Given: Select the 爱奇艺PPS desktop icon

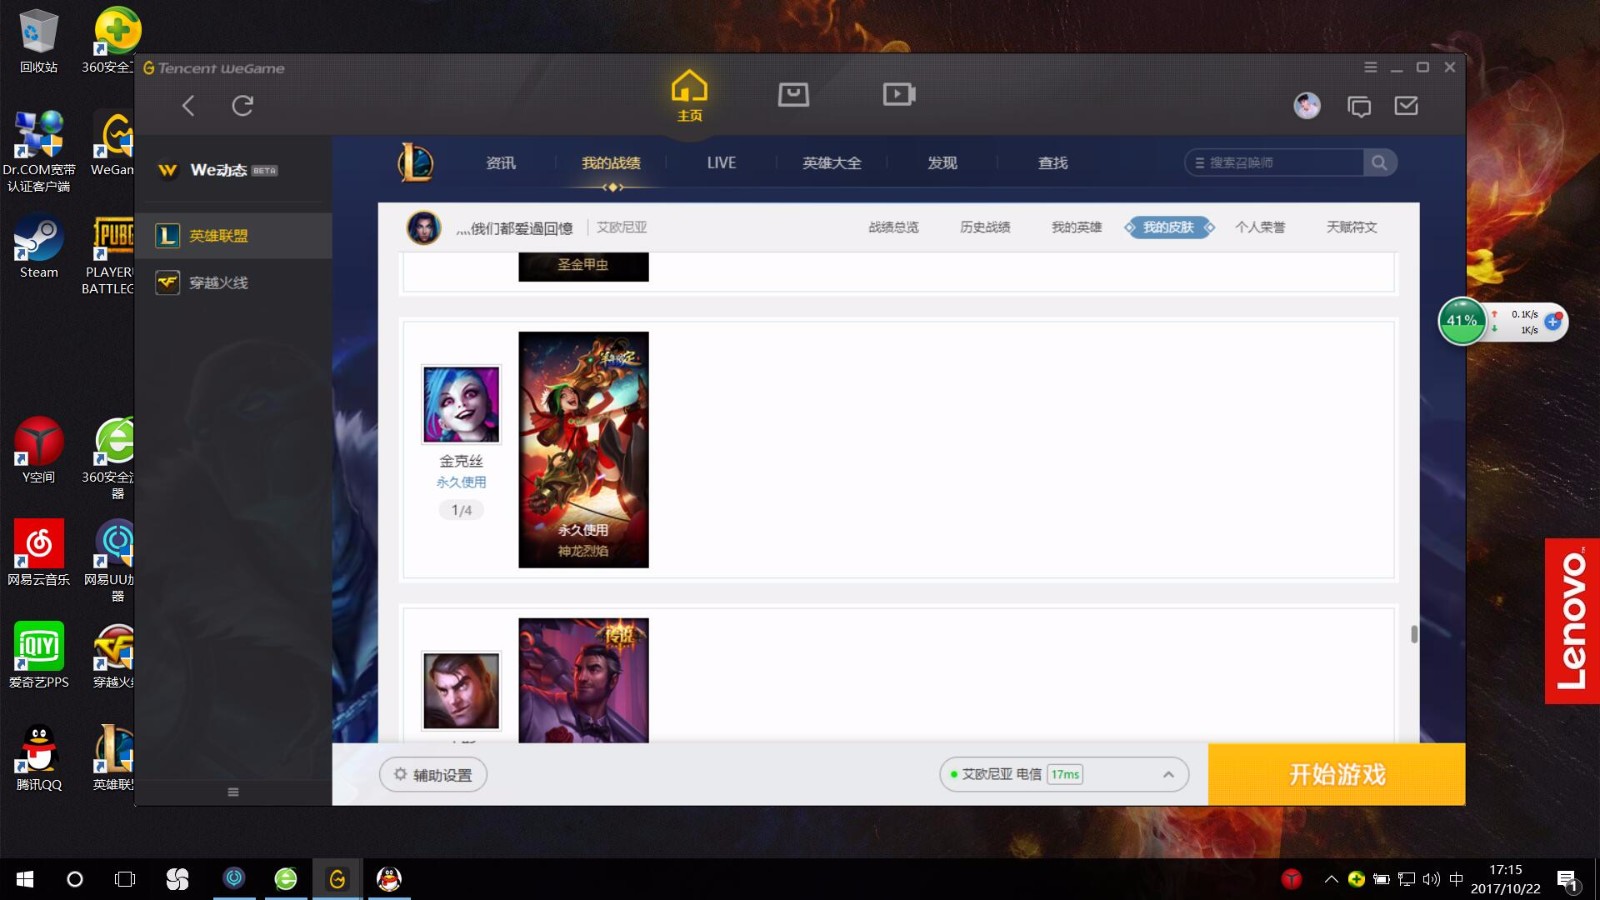Looking at the screenshot, I should (39, 655).
